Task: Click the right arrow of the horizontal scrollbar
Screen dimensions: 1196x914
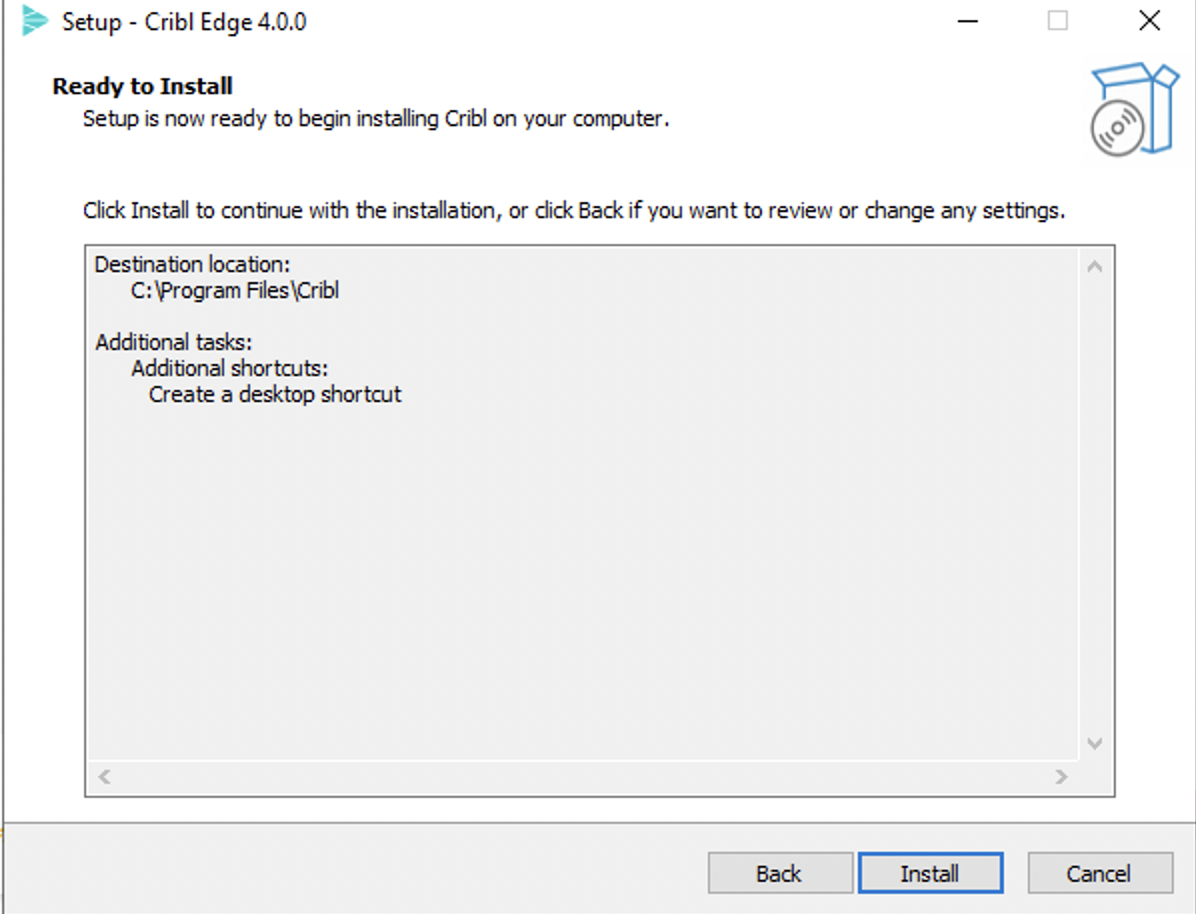Action: 1062,776
